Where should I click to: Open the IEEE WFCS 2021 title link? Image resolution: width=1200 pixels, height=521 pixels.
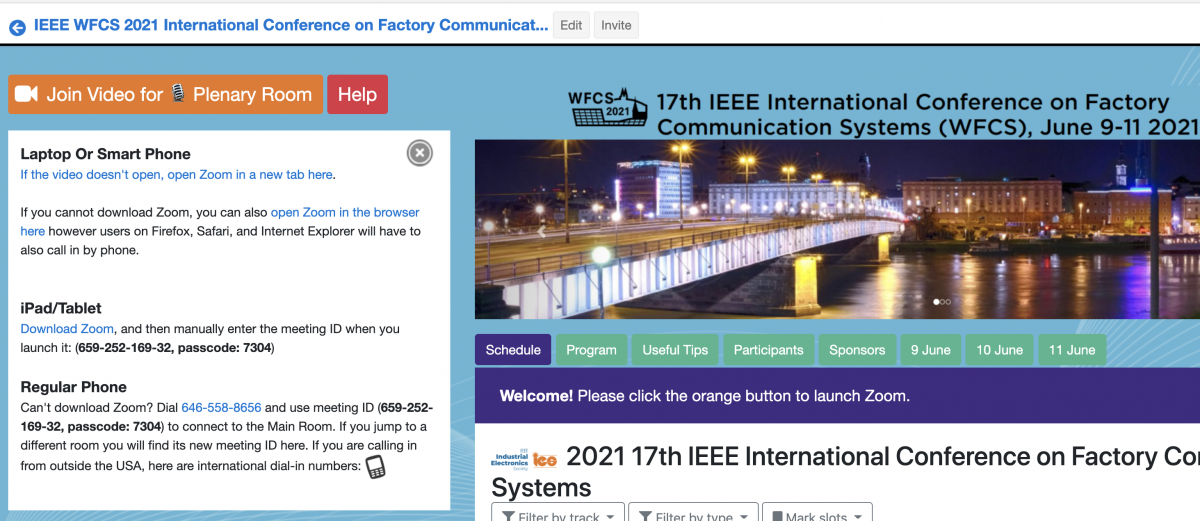pyautogui.click(x=291, y=25)
